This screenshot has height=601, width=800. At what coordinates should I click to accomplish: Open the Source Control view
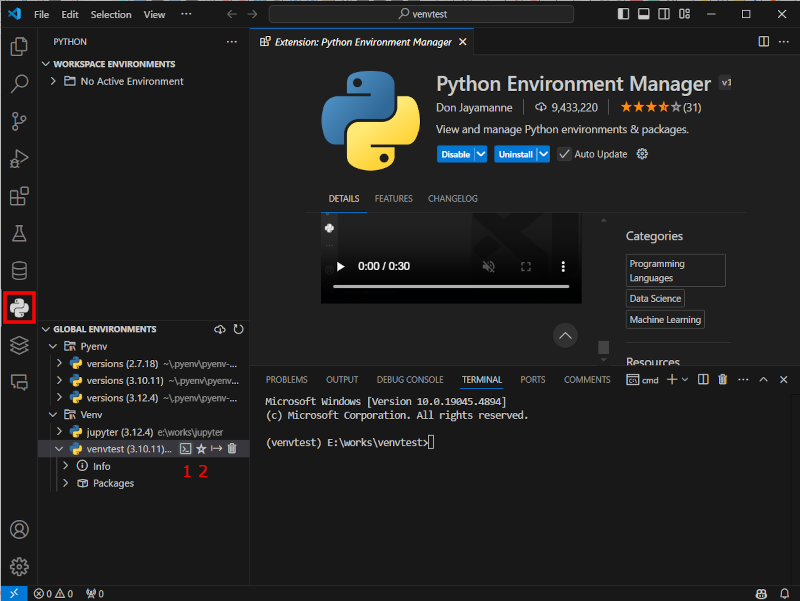(x=19, y=121)
